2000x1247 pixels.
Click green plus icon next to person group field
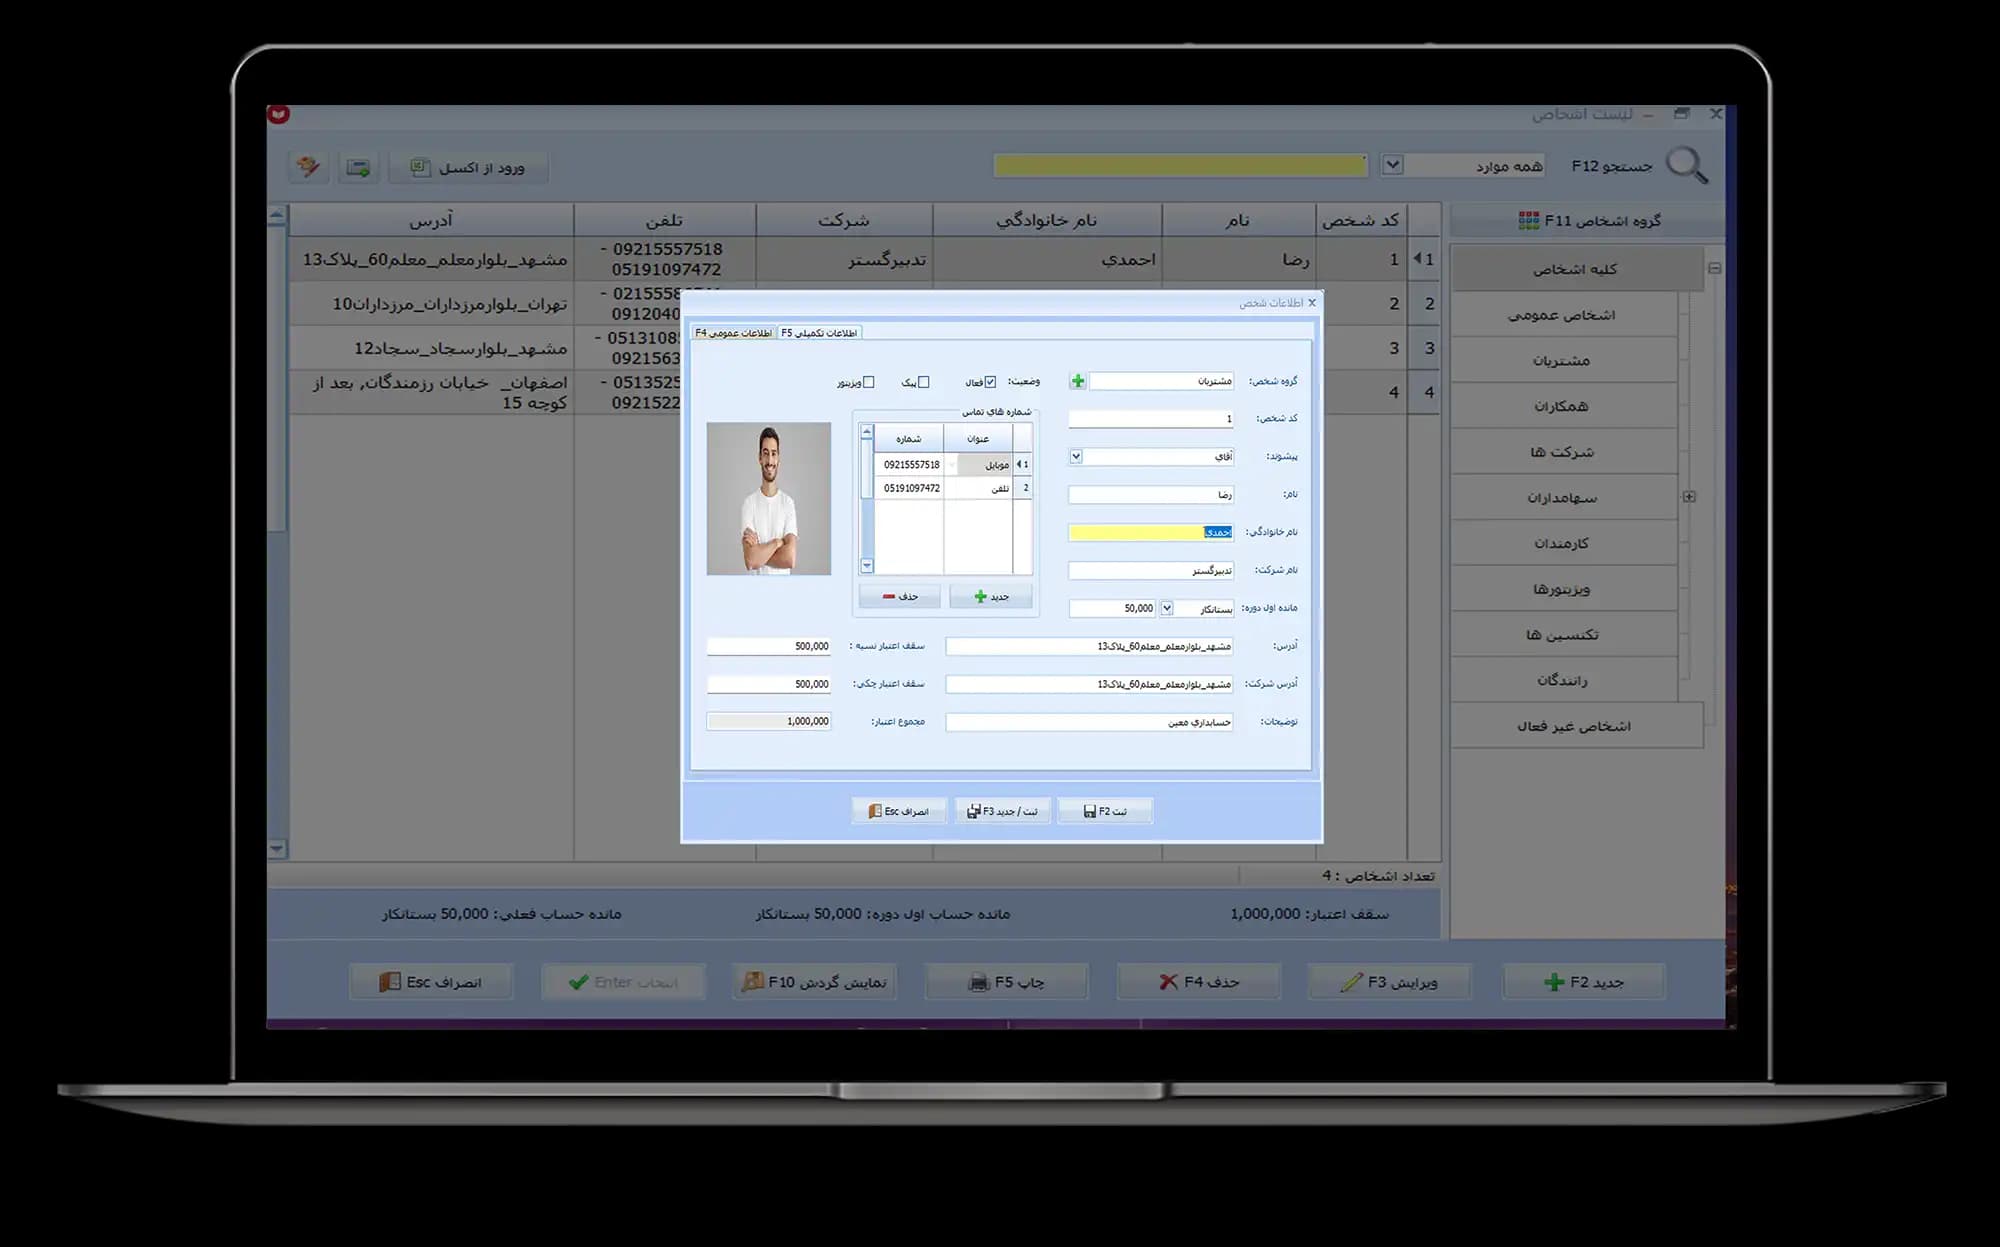pos(1078,381)
